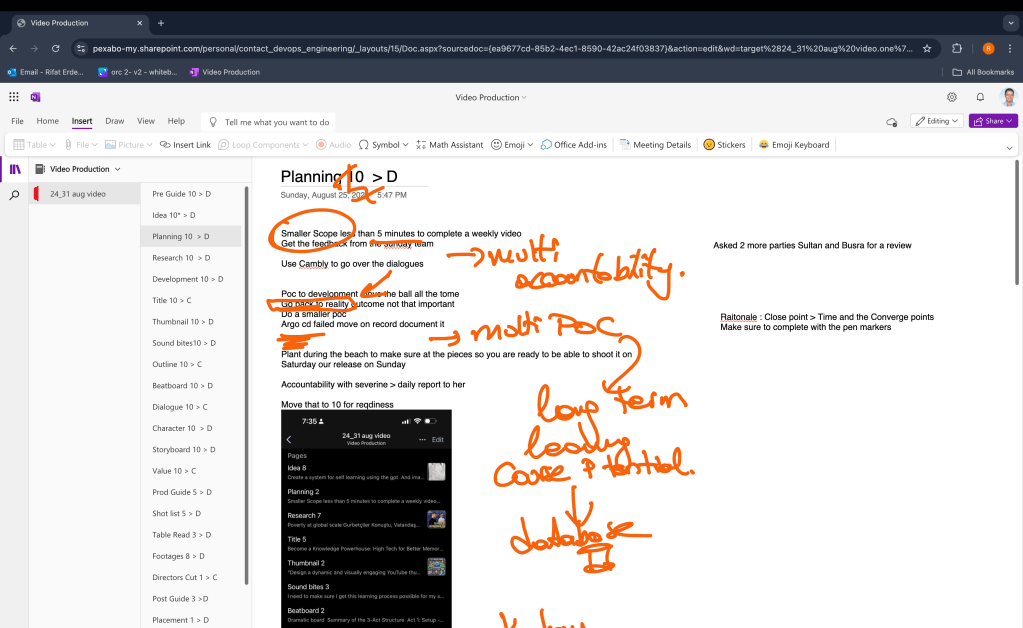Launch the Math Assistant

[450, 145]
